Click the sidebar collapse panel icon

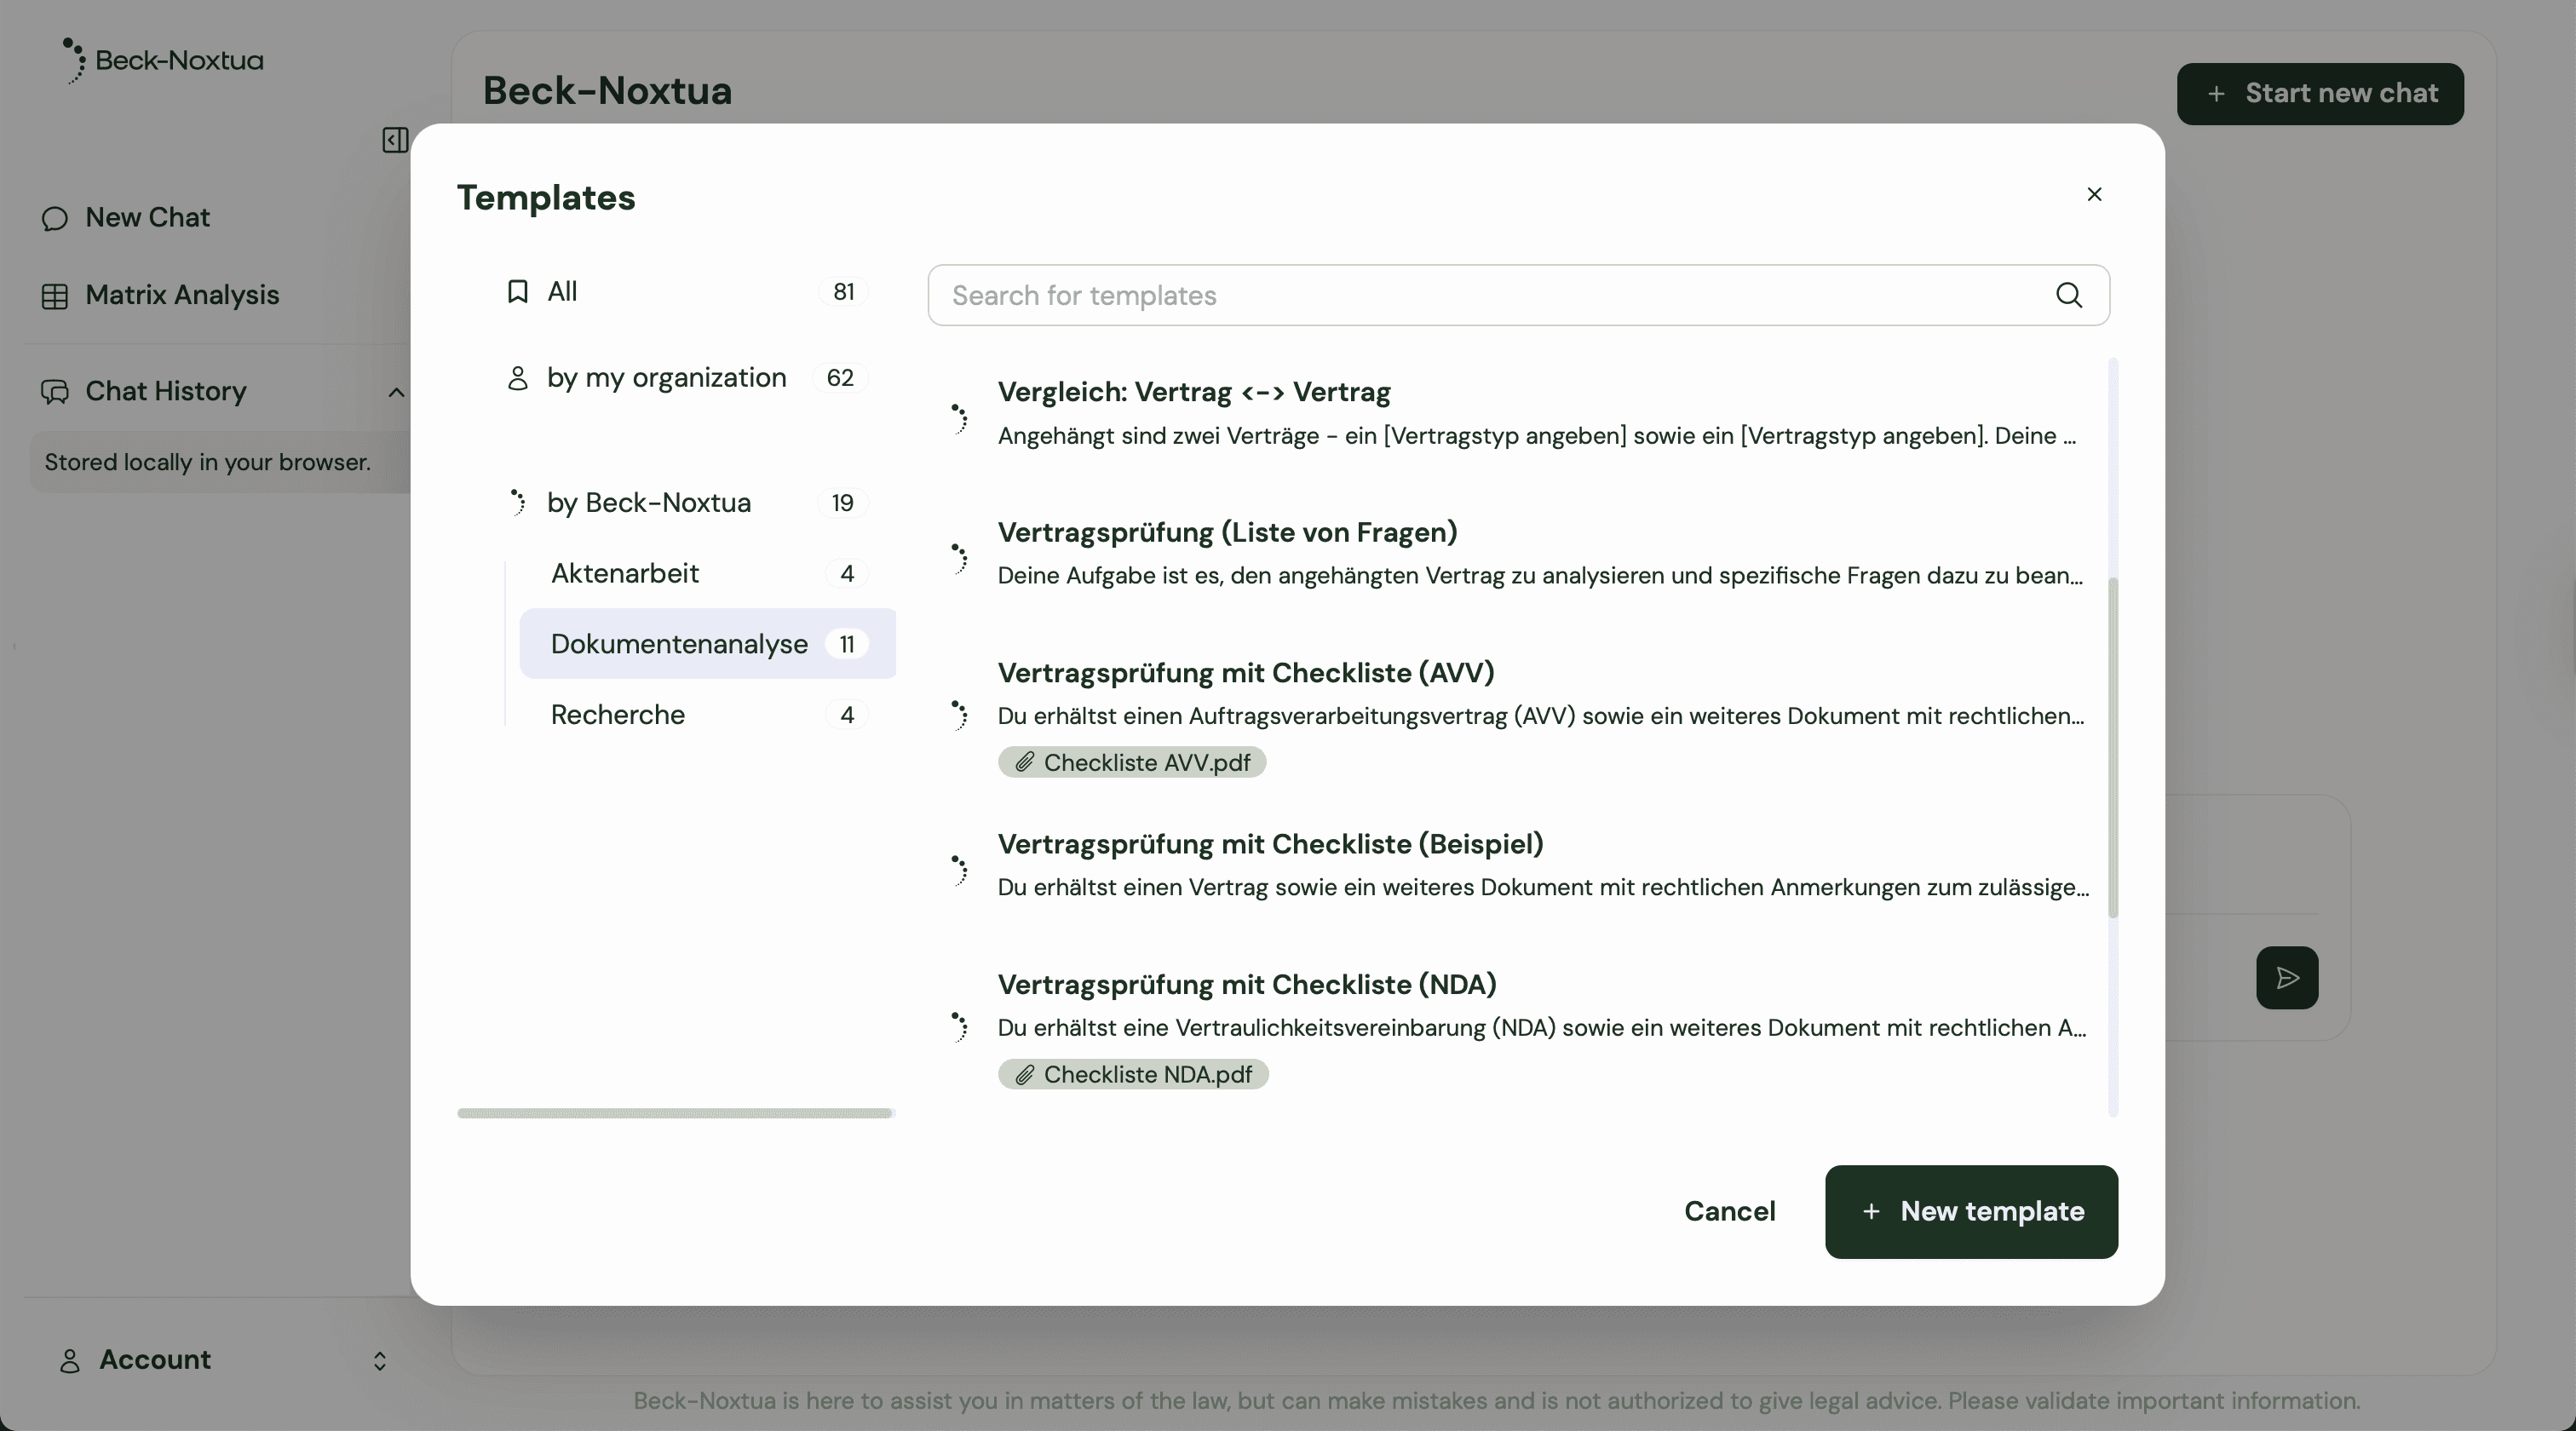click(394, 140)
